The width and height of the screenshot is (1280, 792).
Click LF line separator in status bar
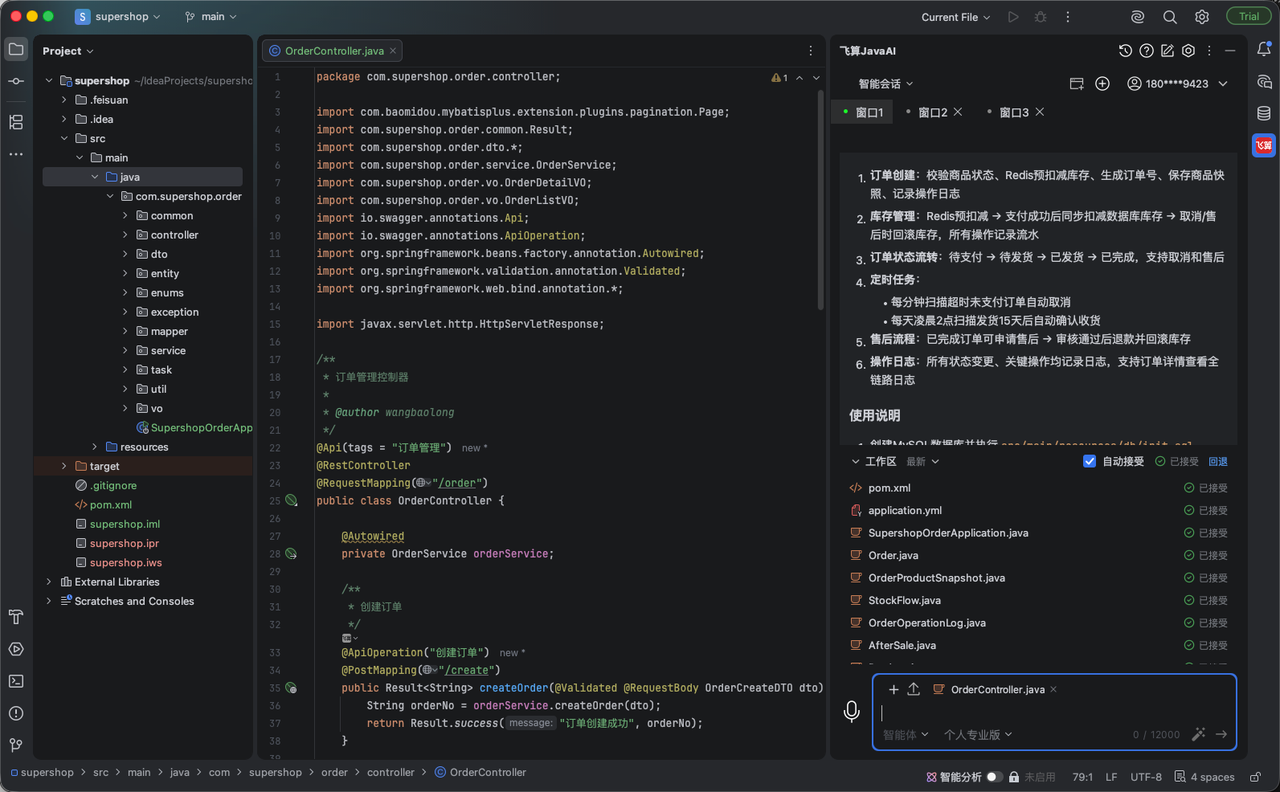coord(1111,776)
